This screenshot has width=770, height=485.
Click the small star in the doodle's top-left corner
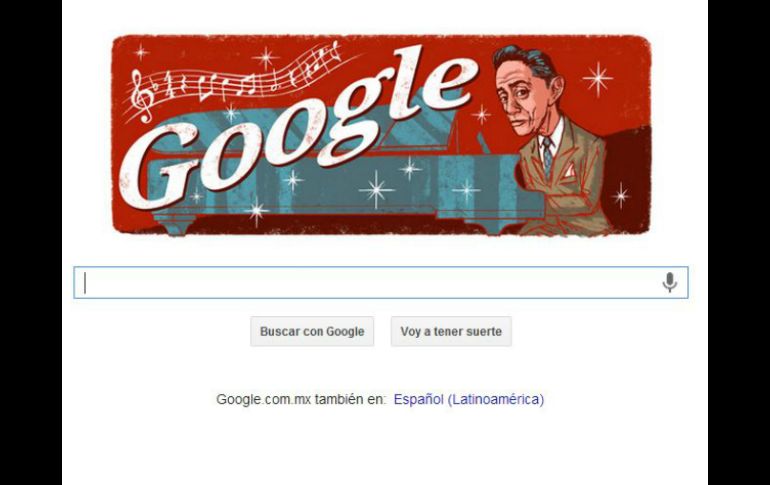point(141,52)
